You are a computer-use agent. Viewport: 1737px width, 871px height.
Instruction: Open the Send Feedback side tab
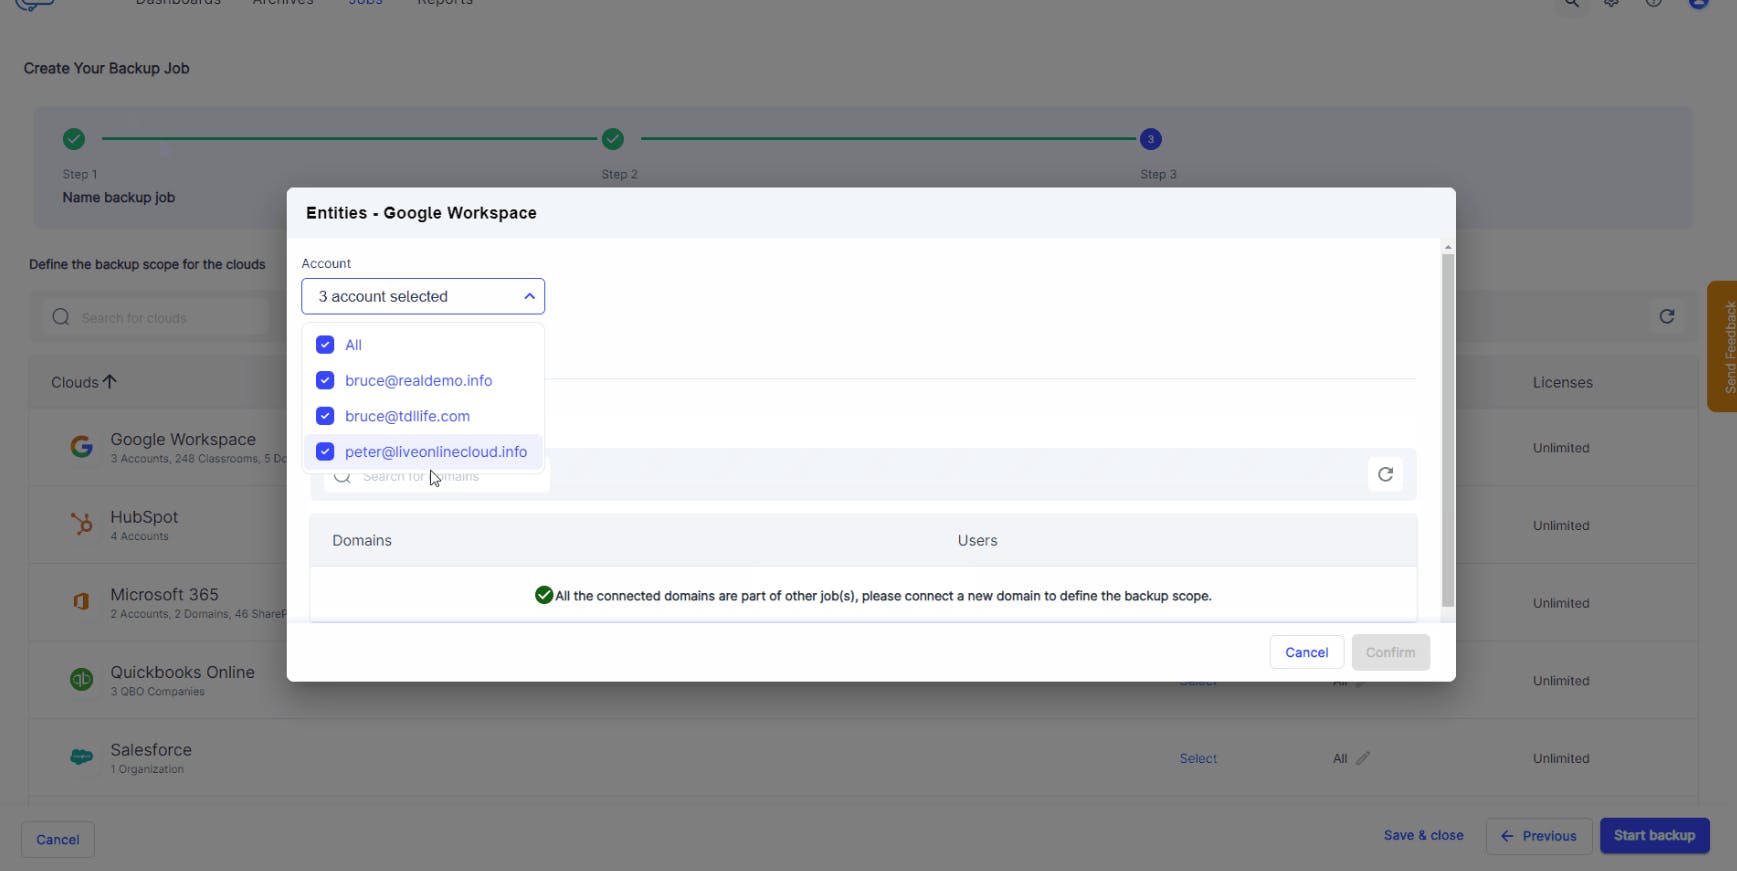point(1726,346)
